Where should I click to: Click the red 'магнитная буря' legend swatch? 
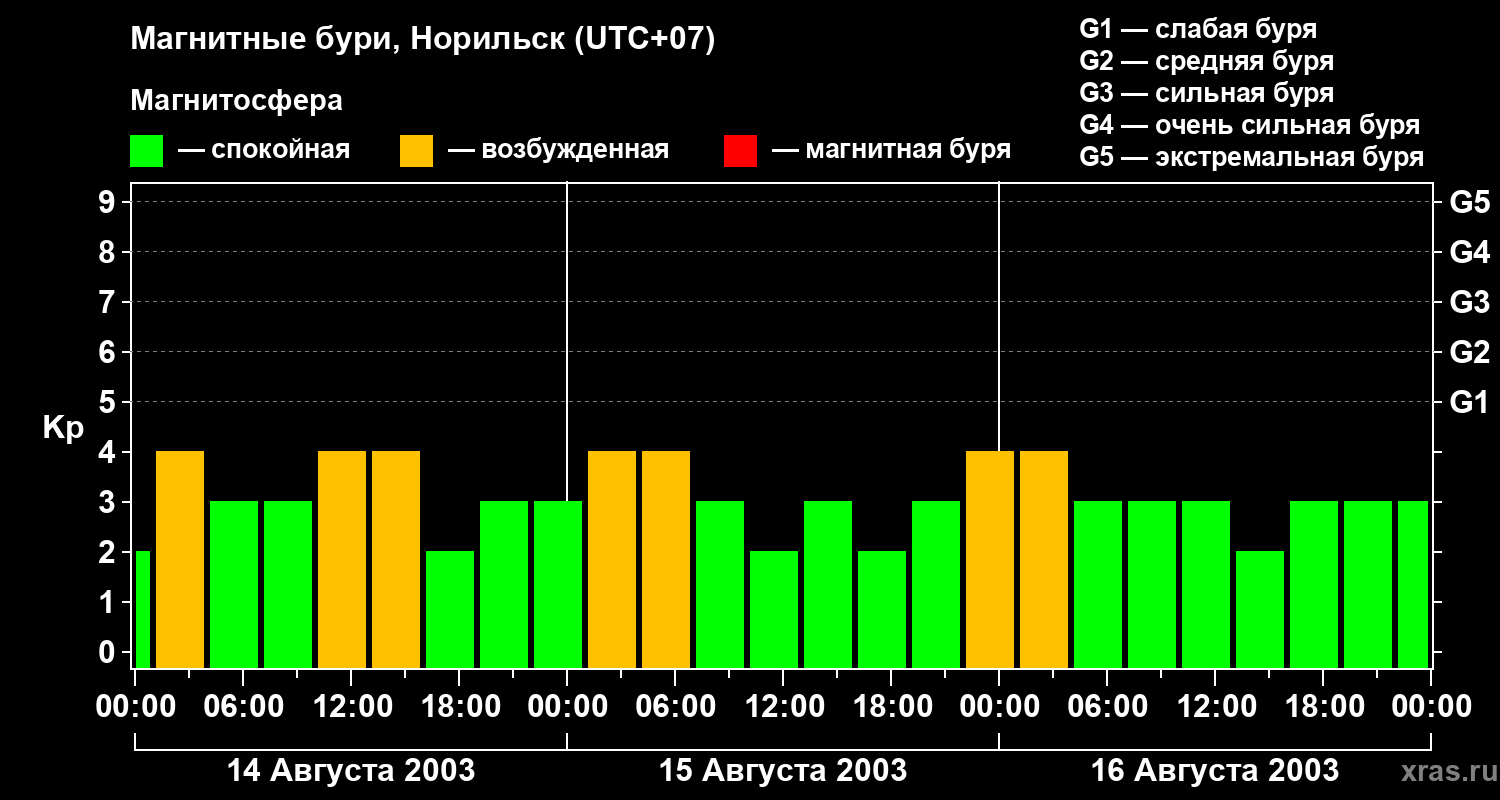point(740,151)
